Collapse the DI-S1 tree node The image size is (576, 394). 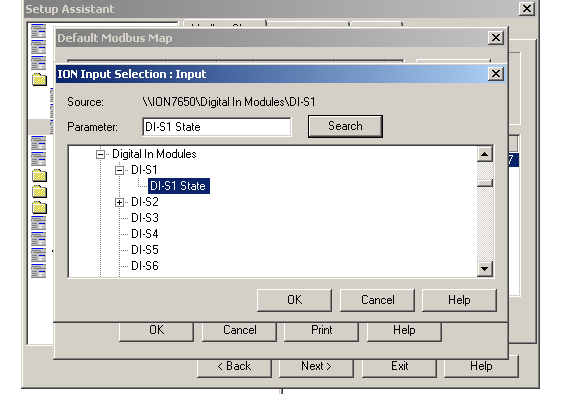tap(119, 170)
